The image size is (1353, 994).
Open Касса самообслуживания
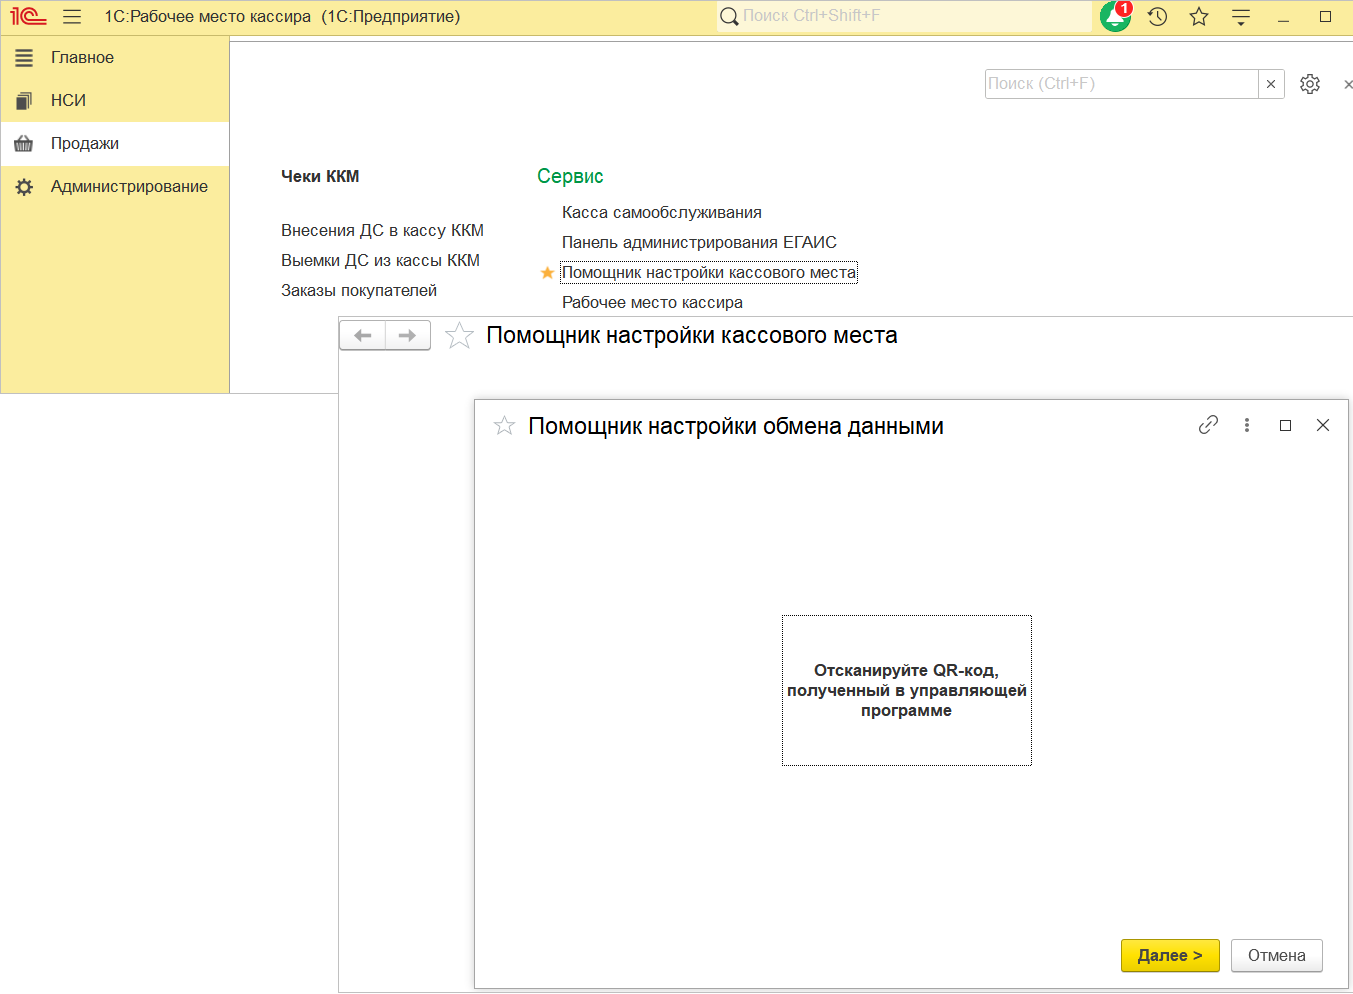click(x=662, y=212)
